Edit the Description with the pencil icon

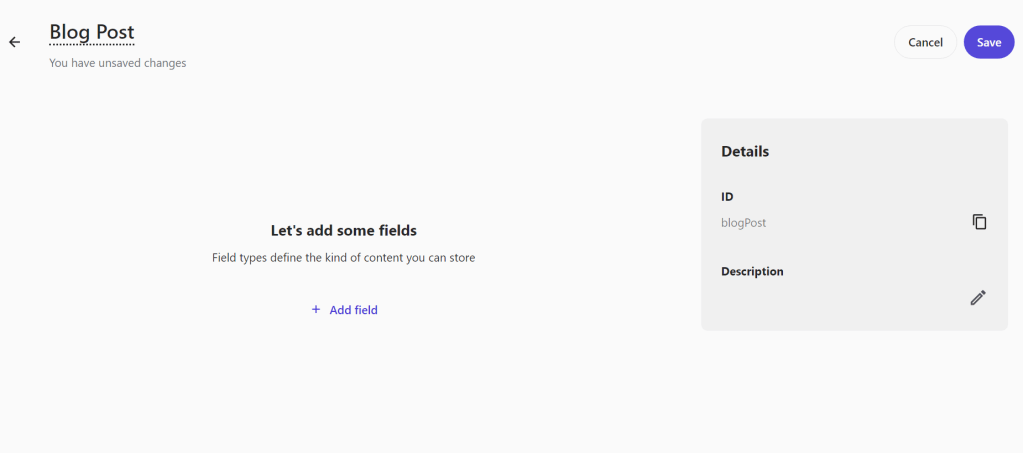pyautogui.click(x=978, y=297)
